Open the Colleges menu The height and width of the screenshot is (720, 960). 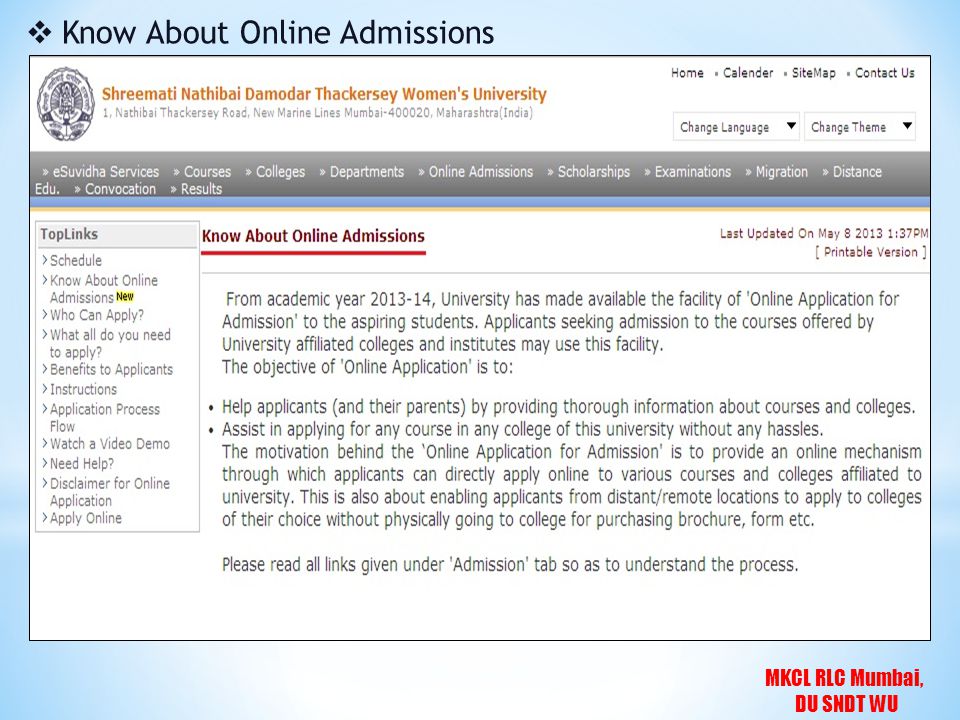point(280,171)
